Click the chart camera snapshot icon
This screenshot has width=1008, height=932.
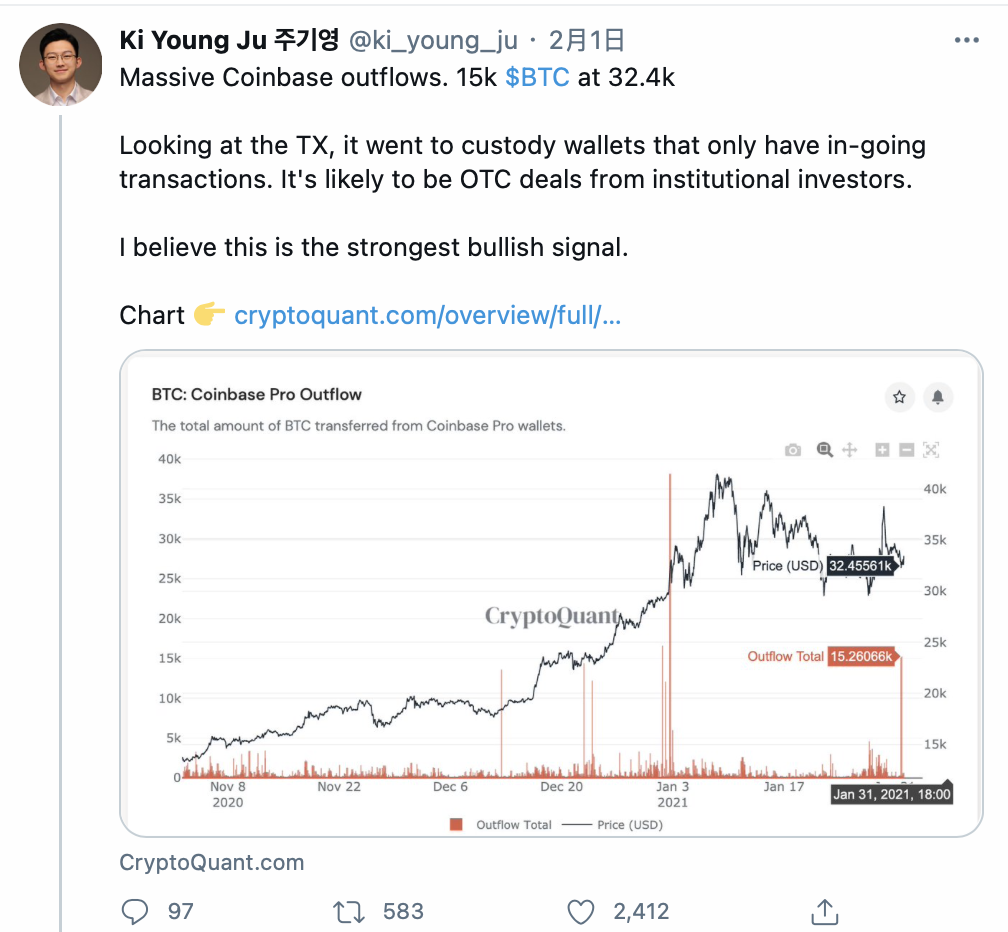click(x=793, y=451)
